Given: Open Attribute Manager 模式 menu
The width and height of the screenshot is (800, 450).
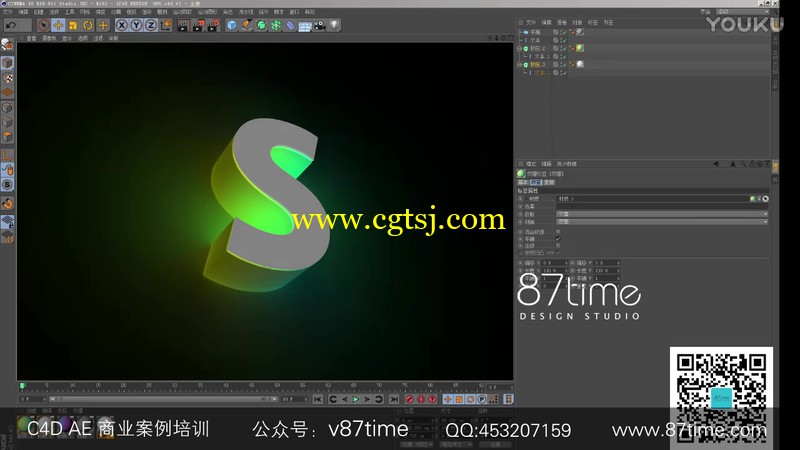Looking at the screenshot, I should tap(531, 164).
